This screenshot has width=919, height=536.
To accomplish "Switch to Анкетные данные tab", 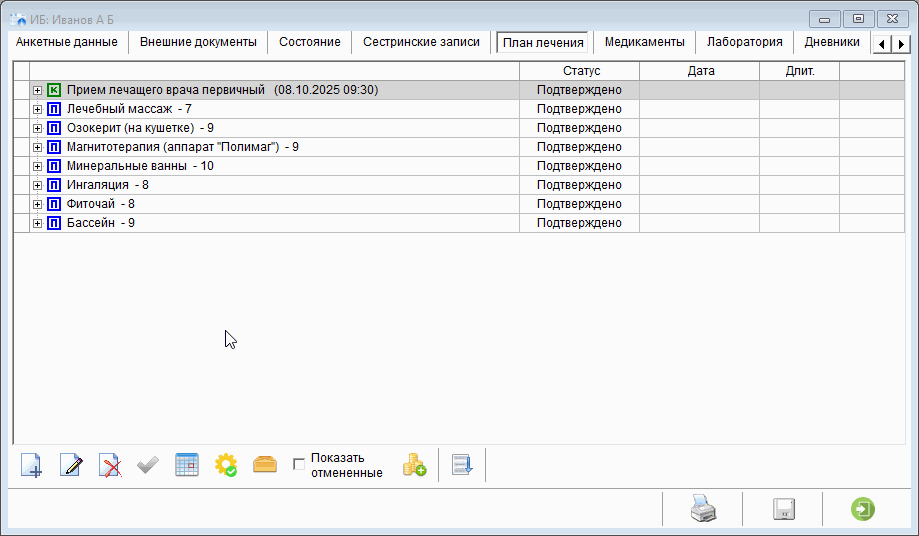I will point(67,42).
